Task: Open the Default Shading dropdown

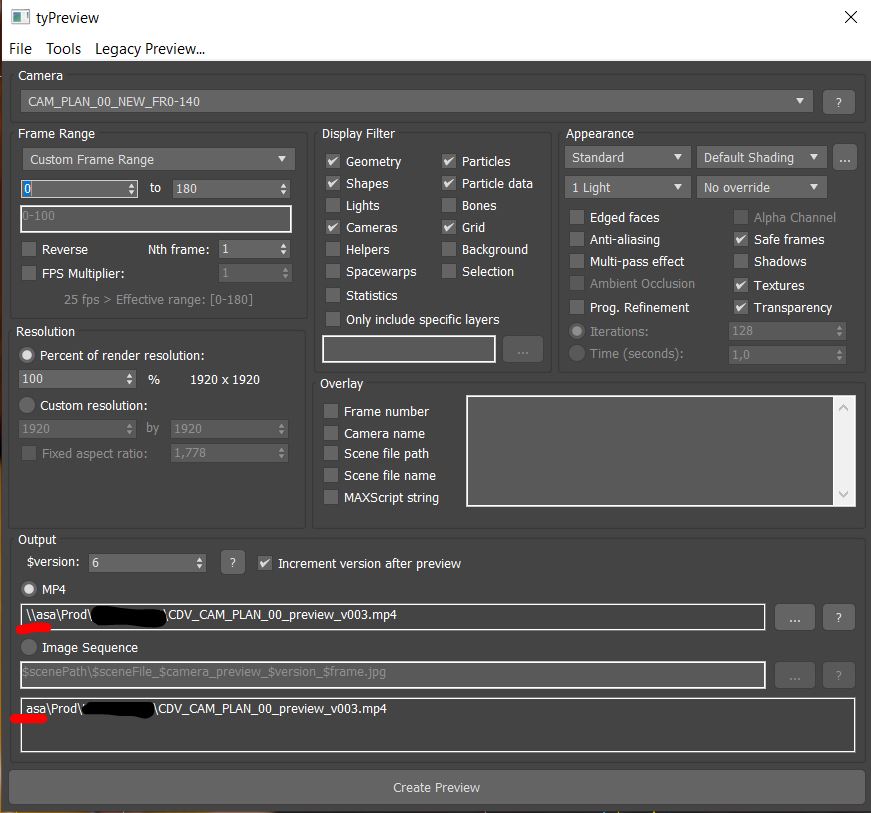Action: [x=762, y=157]
